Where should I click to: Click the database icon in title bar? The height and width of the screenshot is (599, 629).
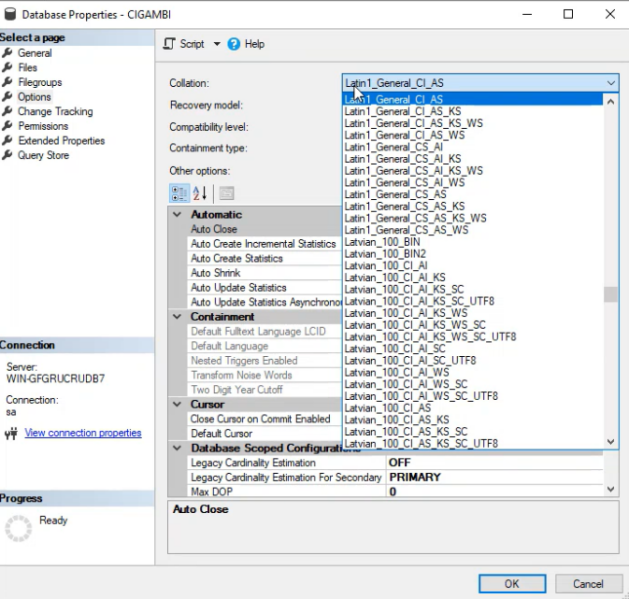(x=10, y=14)
